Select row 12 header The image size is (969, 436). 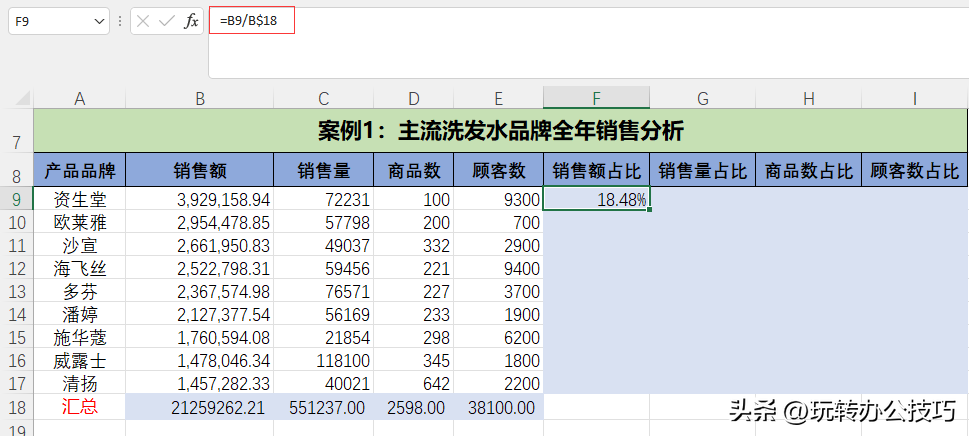16,269
